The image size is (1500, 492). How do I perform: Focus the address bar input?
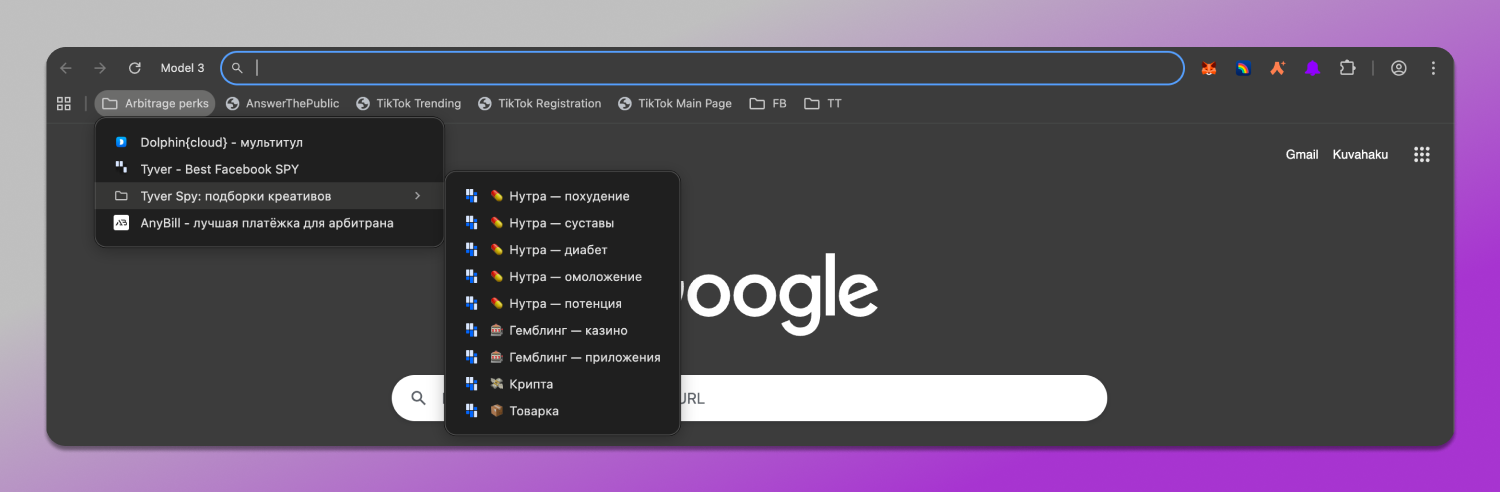point(700,68)
